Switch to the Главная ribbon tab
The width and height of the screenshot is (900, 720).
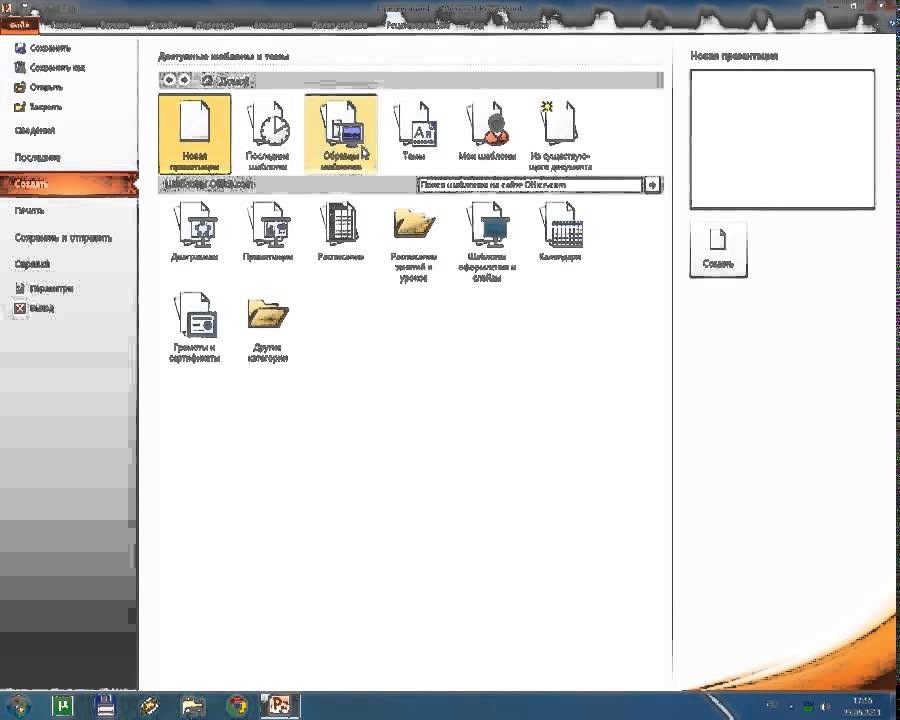pyautogui.click(x=65, y=25)
